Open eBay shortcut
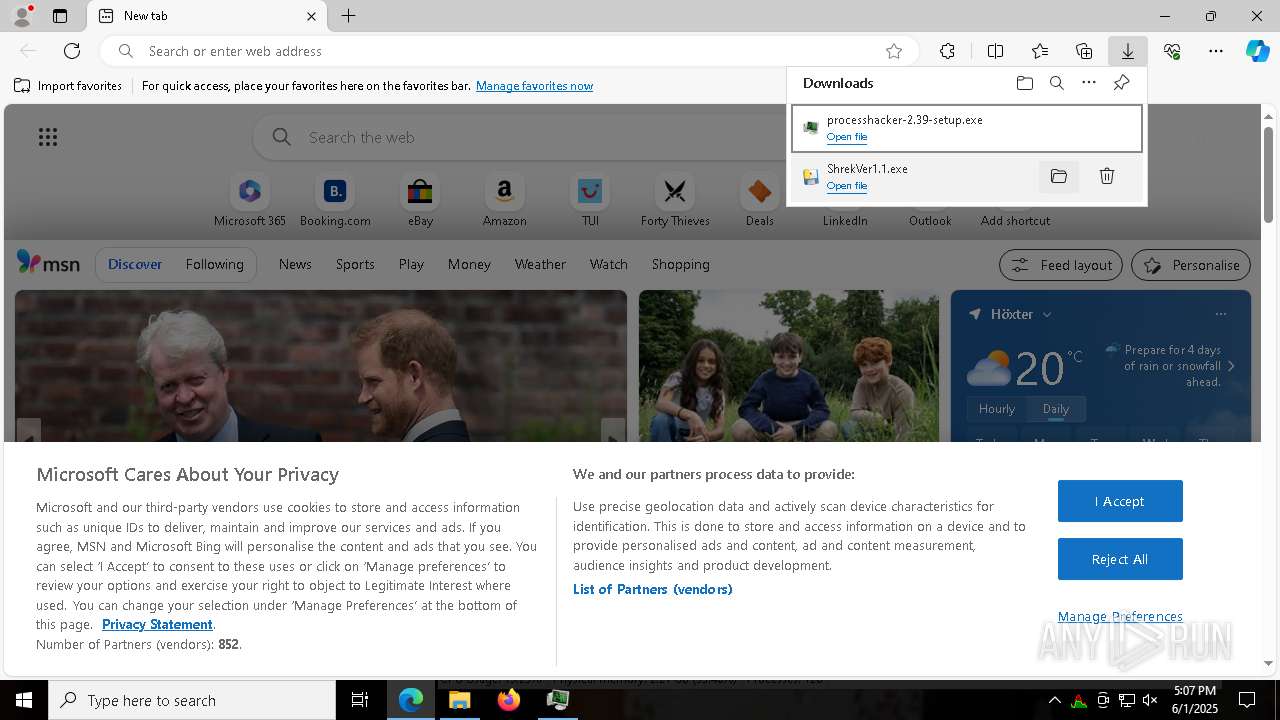 (420, 201)
